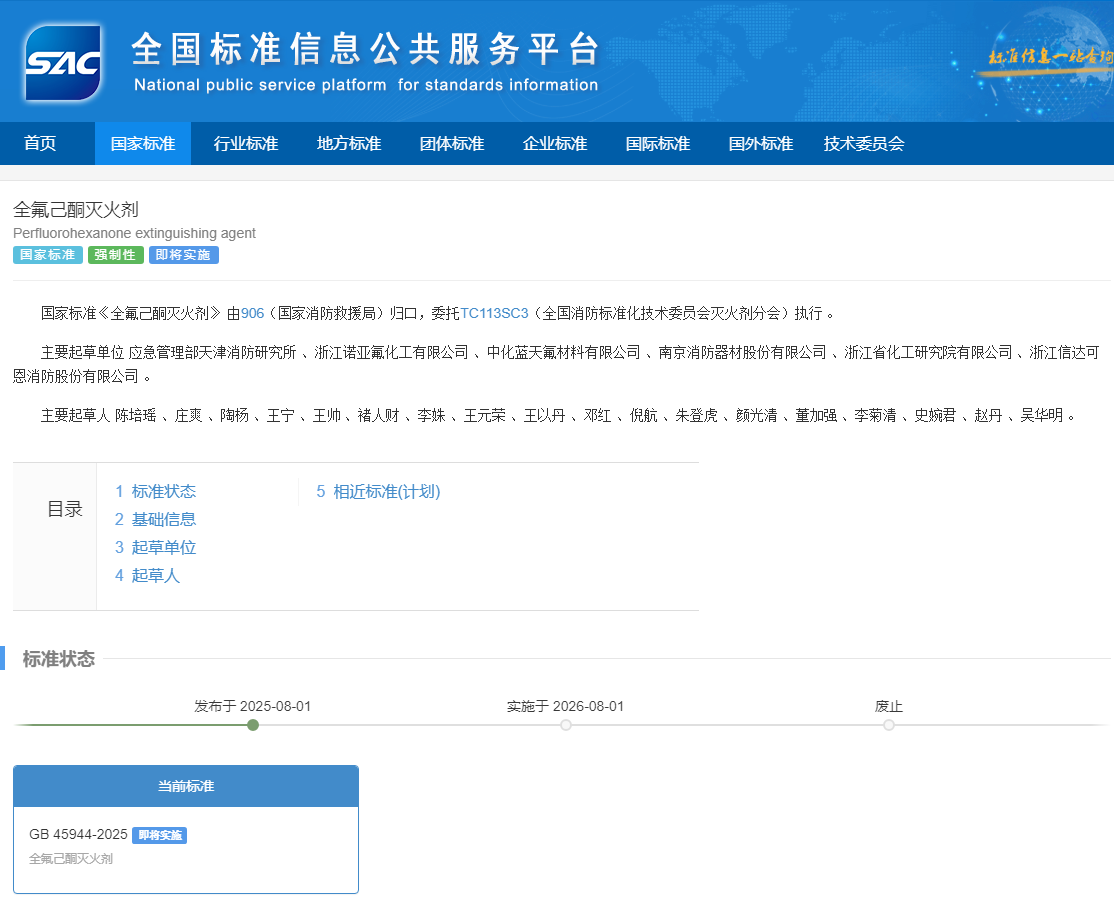Switch to the 行业标准 tab
1114x918 pixels.
[246, 144]
